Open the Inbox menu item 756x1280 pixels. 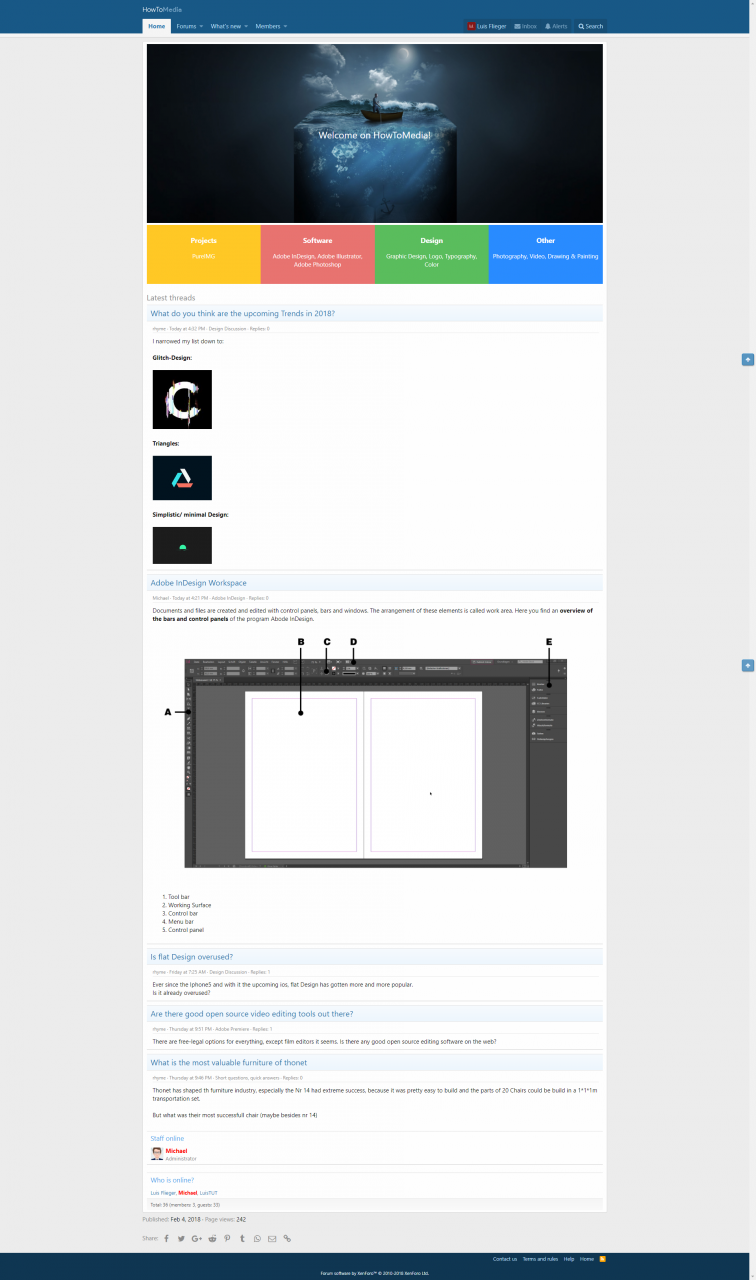tap(525, 26)
